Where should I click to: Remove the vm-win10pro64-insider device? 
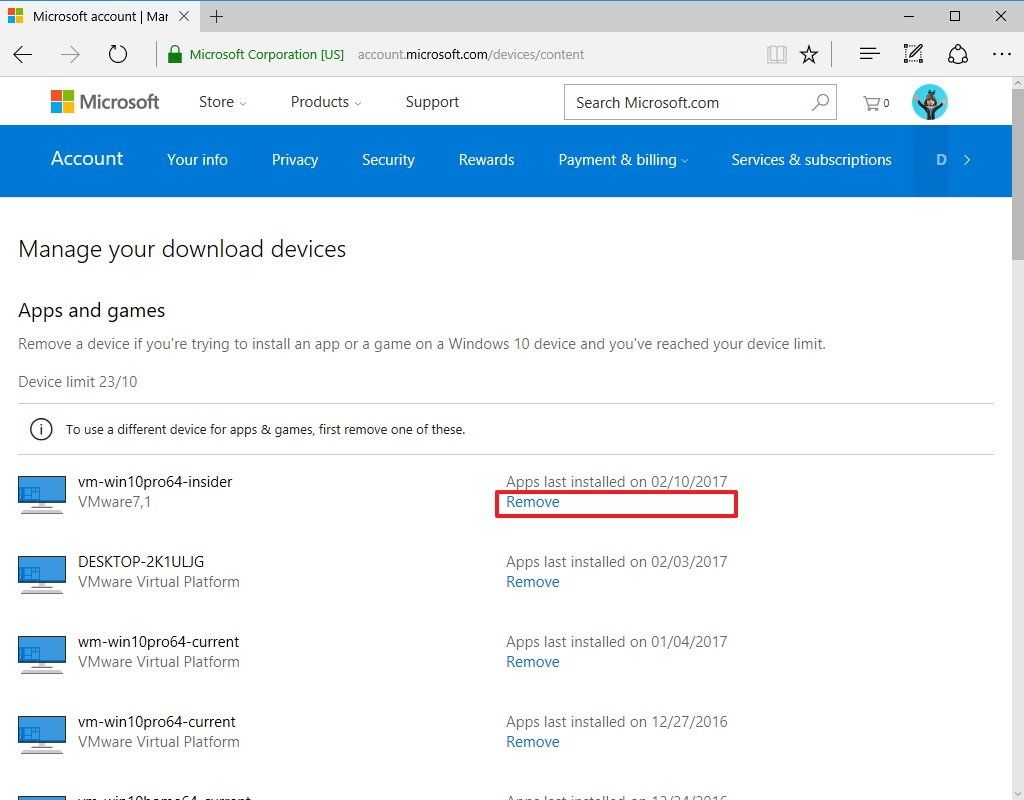[x=532, y=502]
